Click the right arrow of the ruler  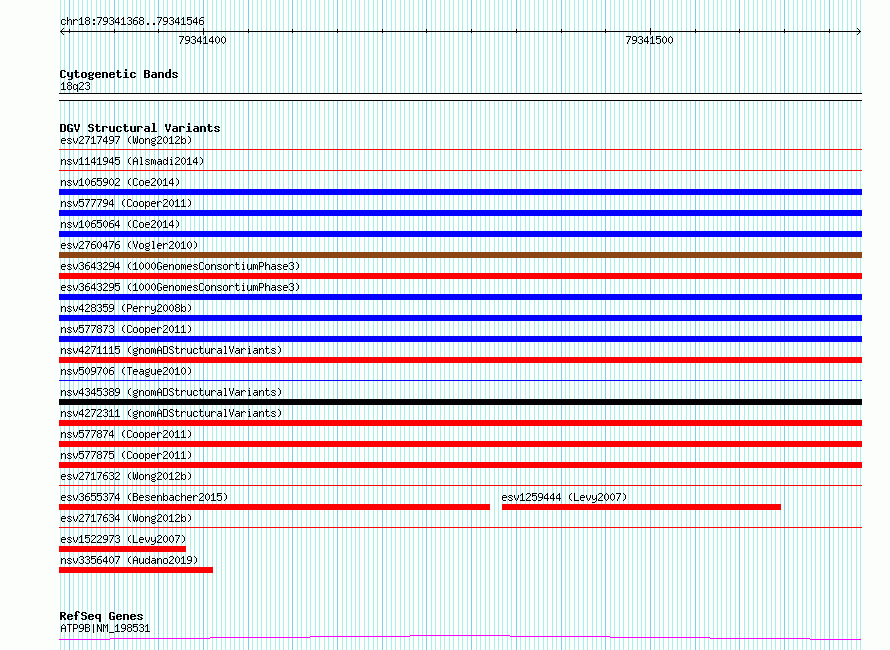tap(859, 32)
